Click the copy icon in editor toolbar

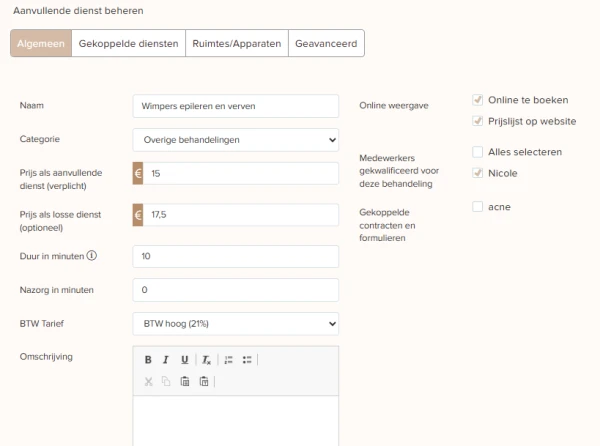[x=166, y=381]
